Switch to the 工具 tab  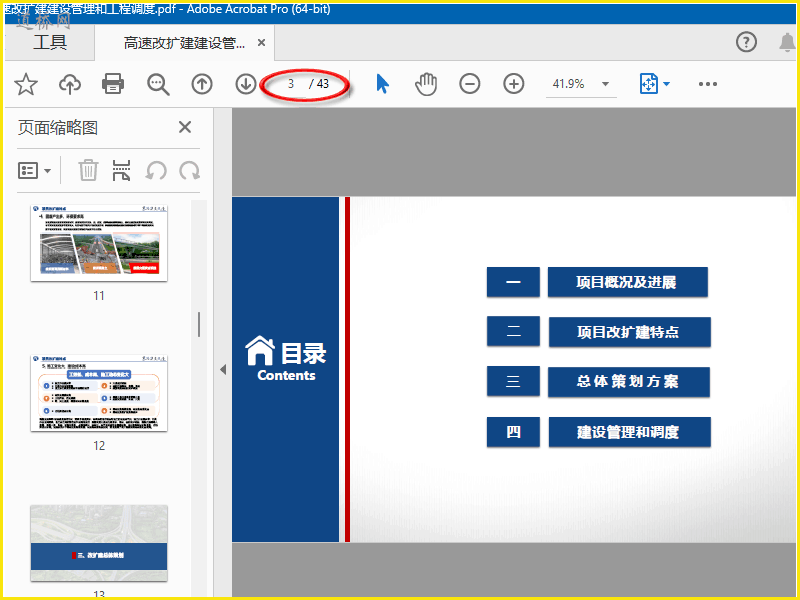tap(50, 42)
